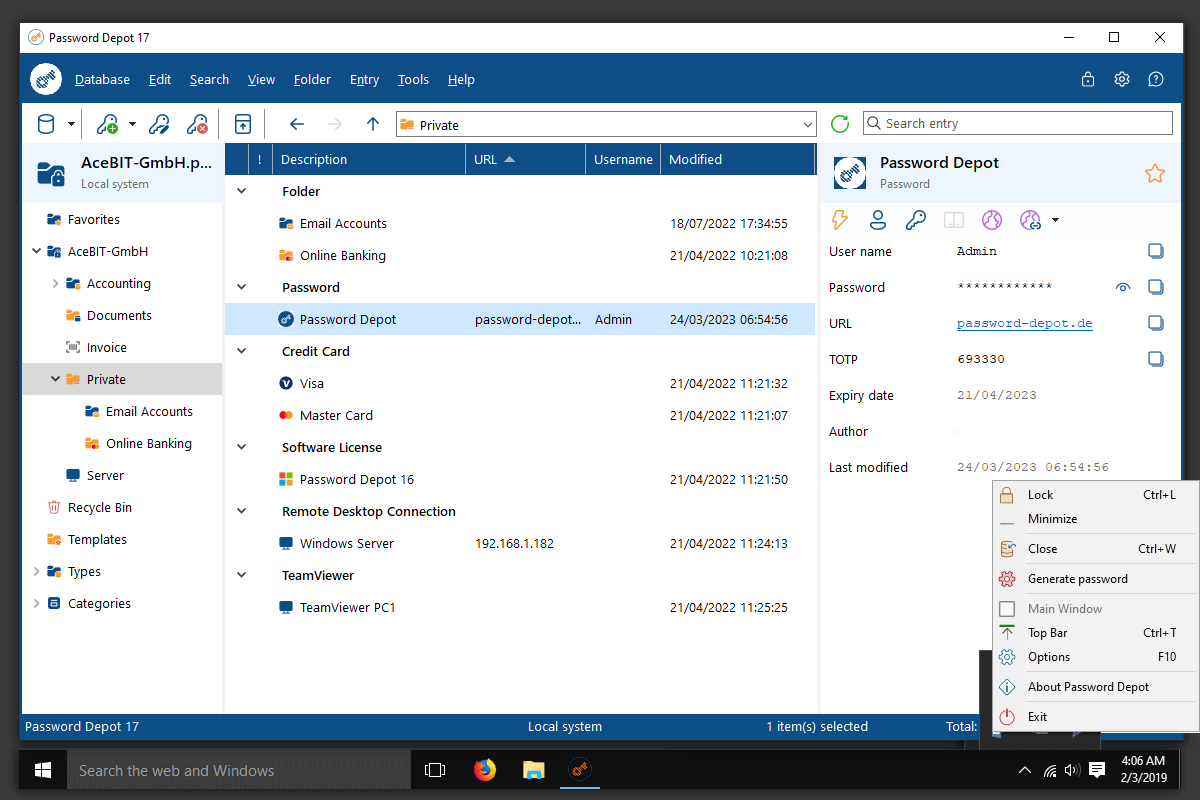Screen dimensions: 1200x800
Task: Click the green refresh icon
Action: tap(840, 124)
